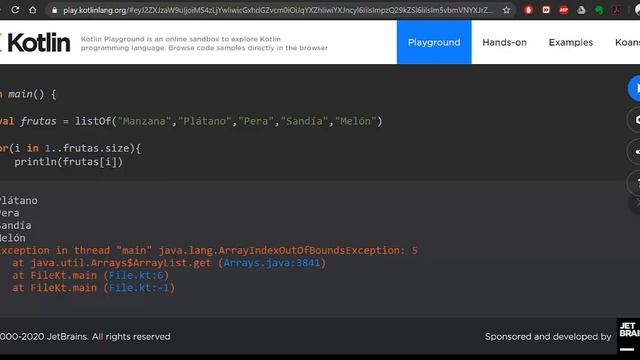Click the JetBrains All rights reserved text
This screenshot has height=360, width=640.
tap(85, 337)
